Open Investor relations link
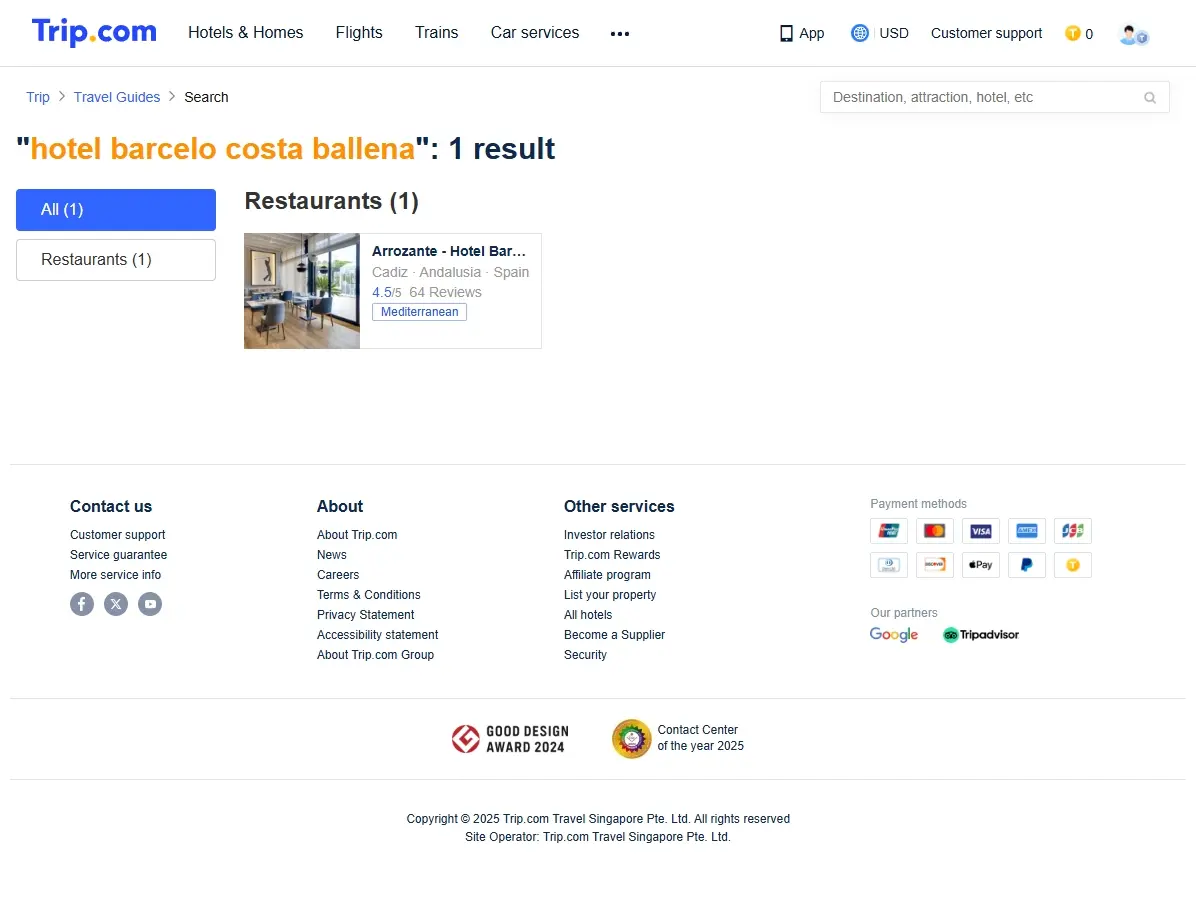The height and width of the screenshot is (921, 1196). [609, 535]
